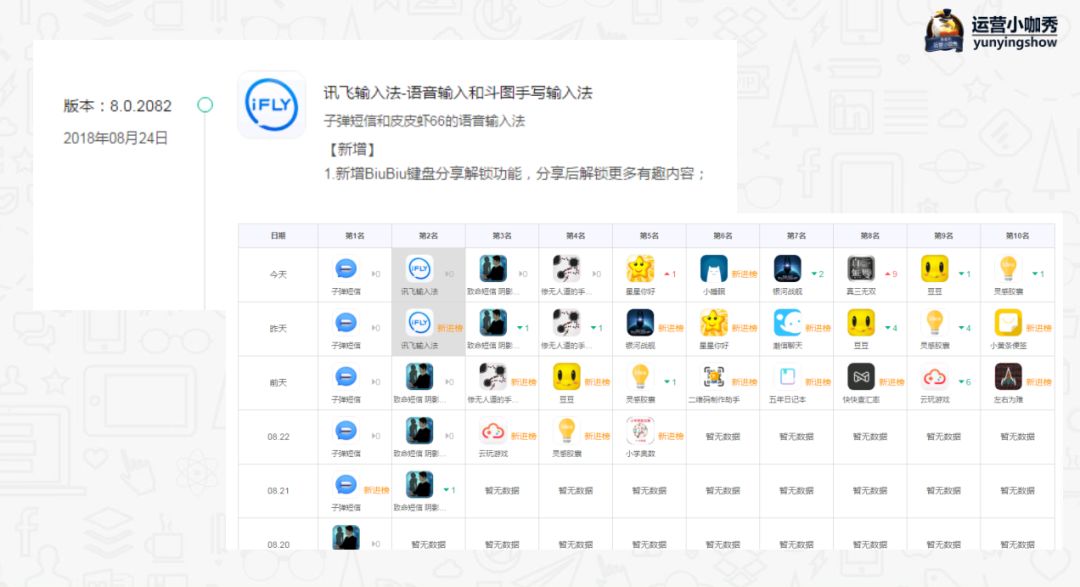The height and width of the screenshot is (587, 1080).
Task: Open 二维码制作助手 QR icon
Action: point(714,377)
